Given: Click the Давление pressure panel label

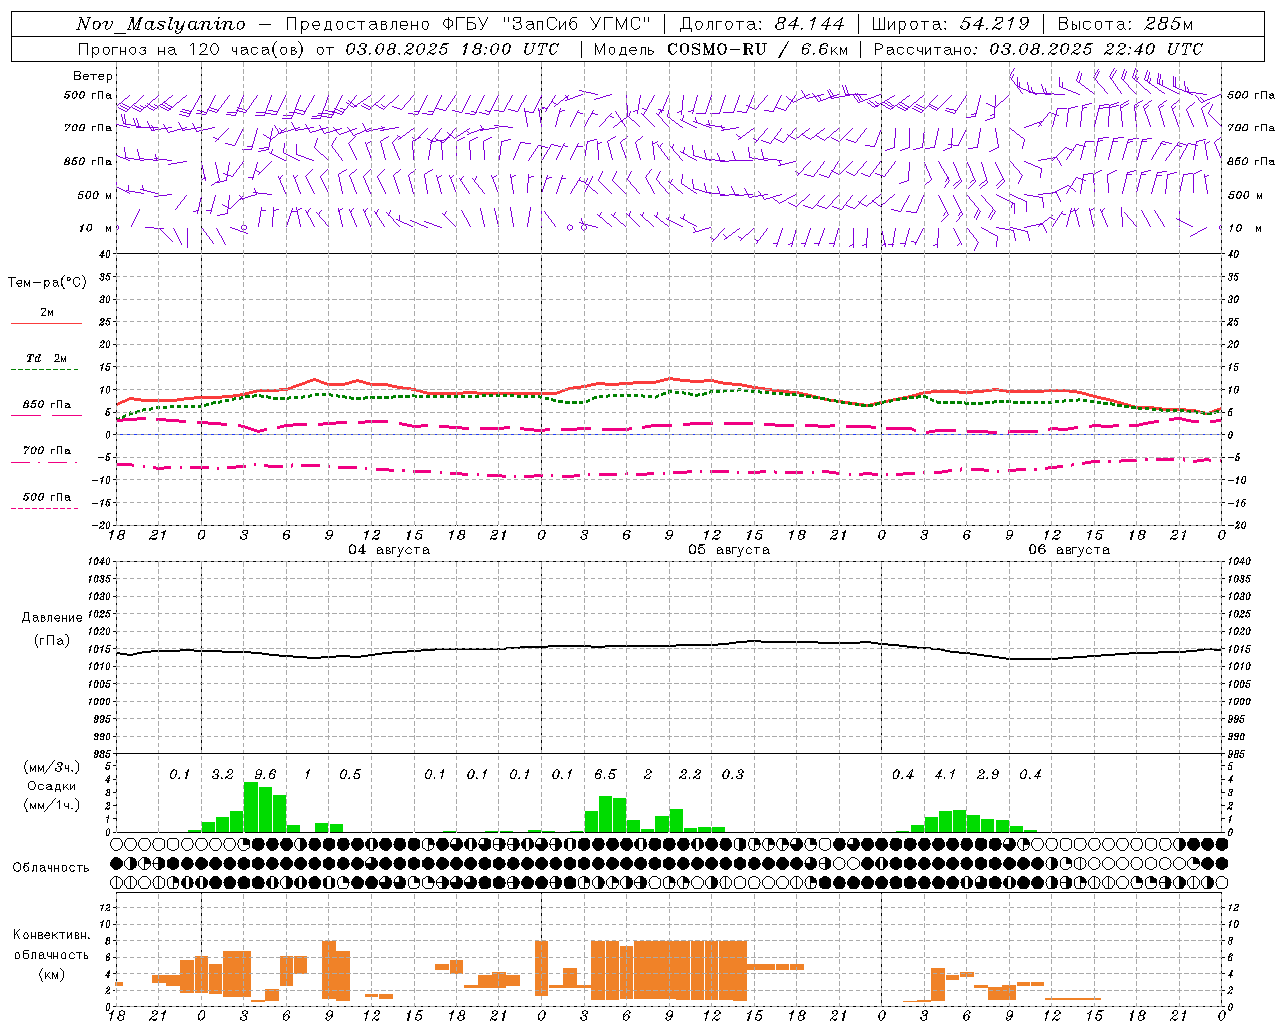Looking at the screenshot, I should pyautogui.click(x=52, y=618).
